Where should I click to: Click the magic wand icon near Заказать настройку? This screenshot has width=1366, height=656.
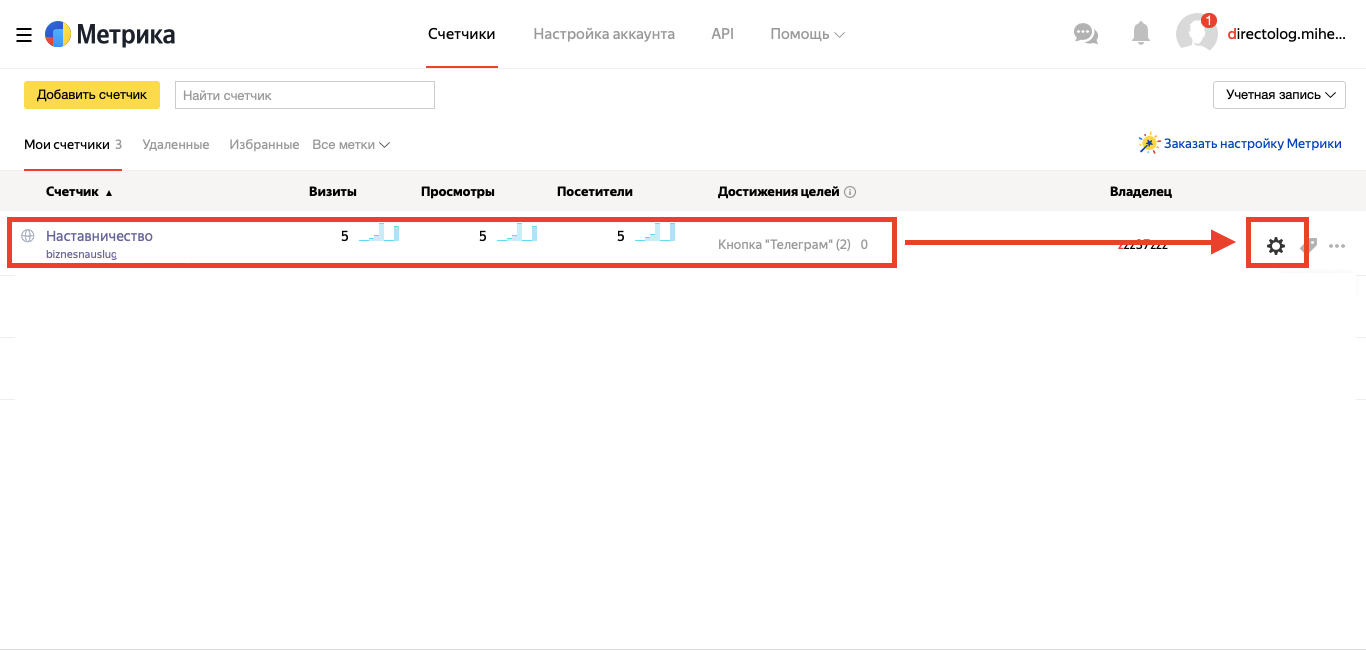[1149, 143]
